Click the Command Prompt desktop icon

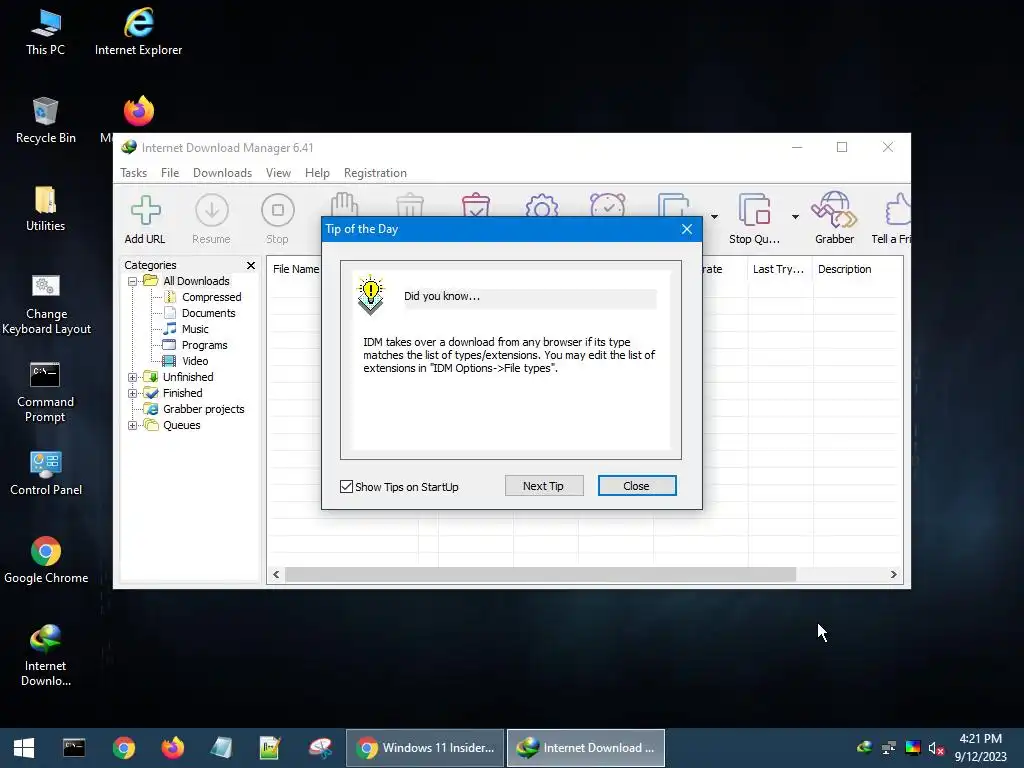tap(46, 392)
